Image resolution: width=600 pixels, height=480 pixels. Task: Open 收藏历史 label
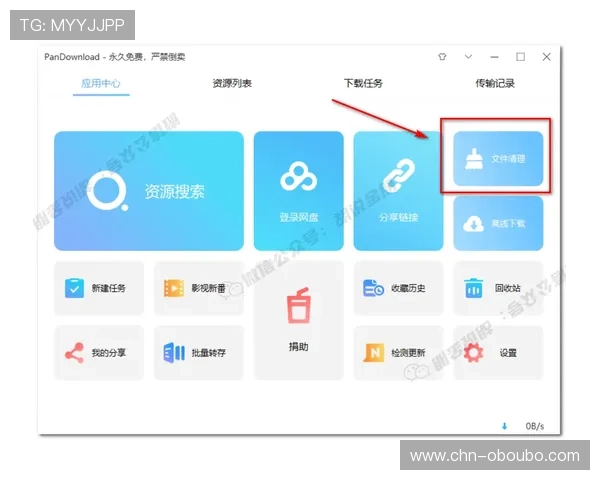(x=408, y=288)
